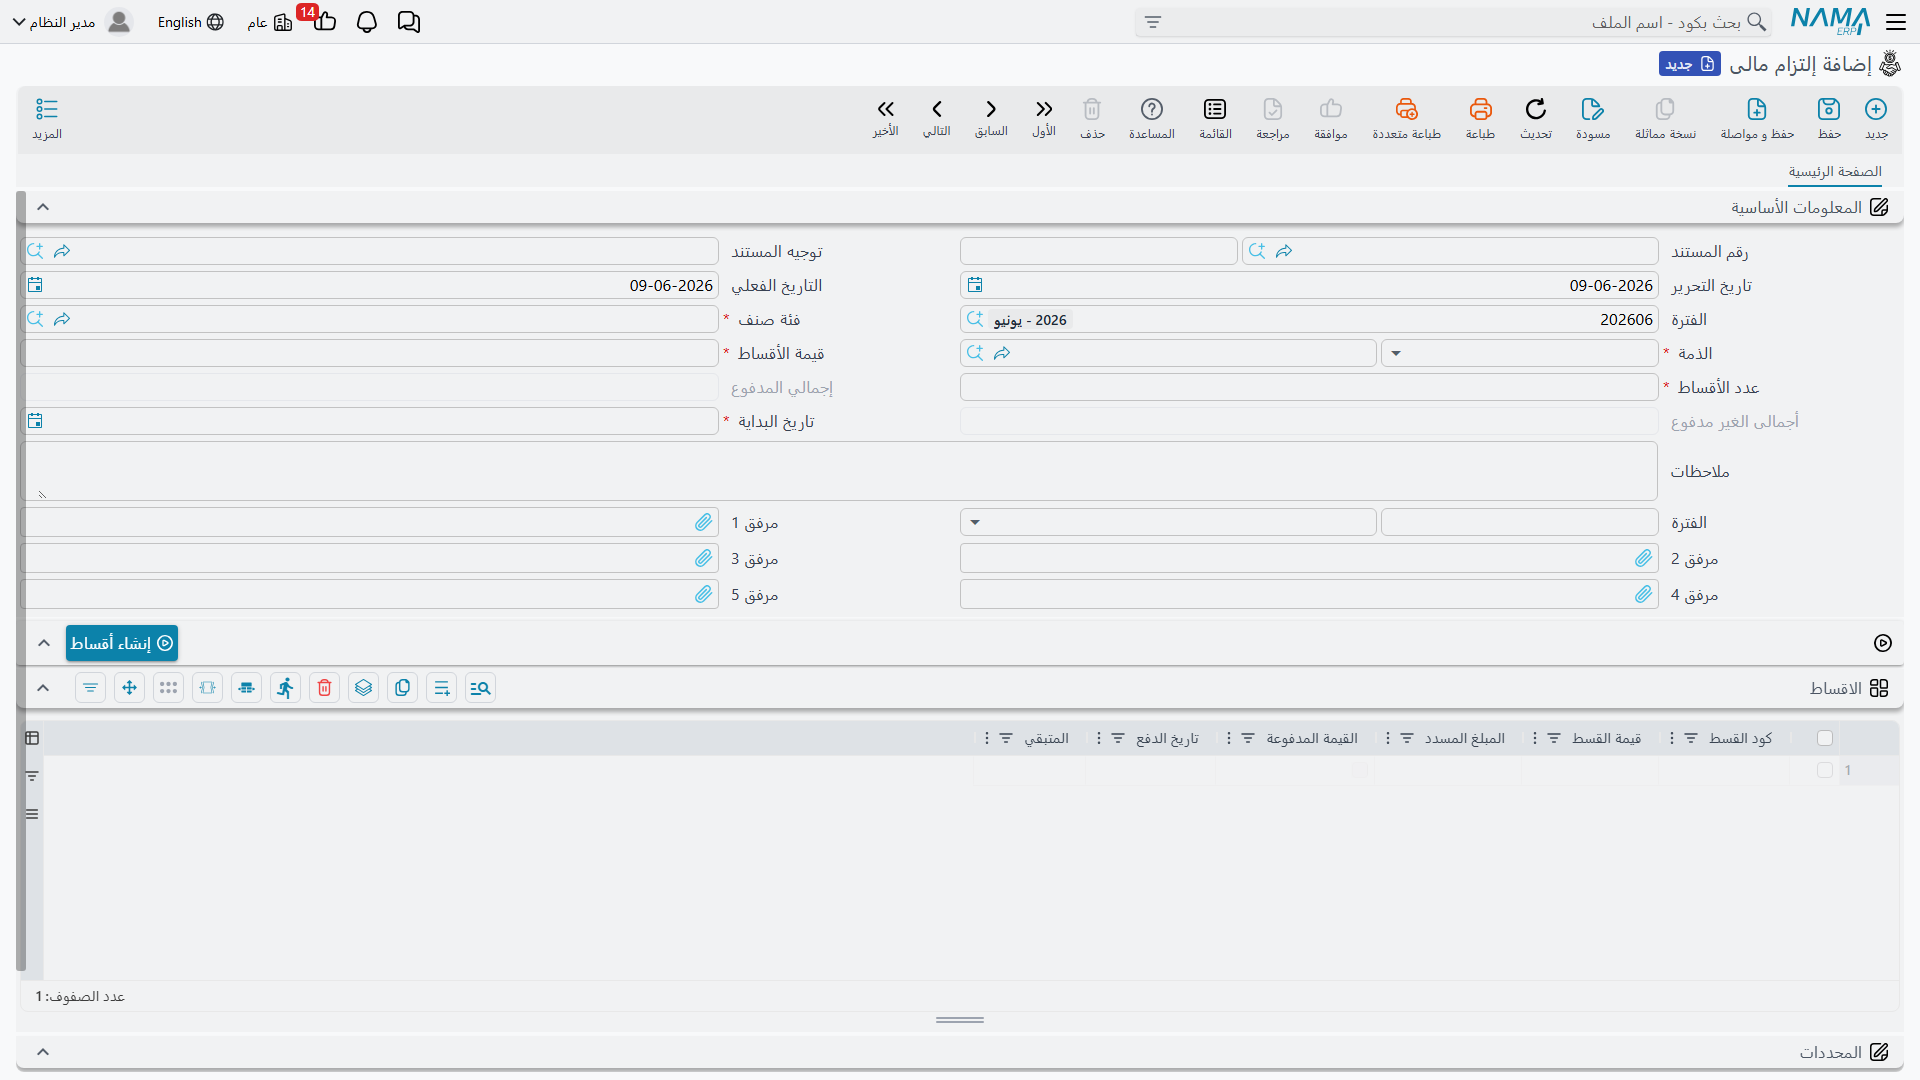Expand the المحددات section chevron
Viewport: 1920px width, 1080px height.
(x=43, y=1052)
